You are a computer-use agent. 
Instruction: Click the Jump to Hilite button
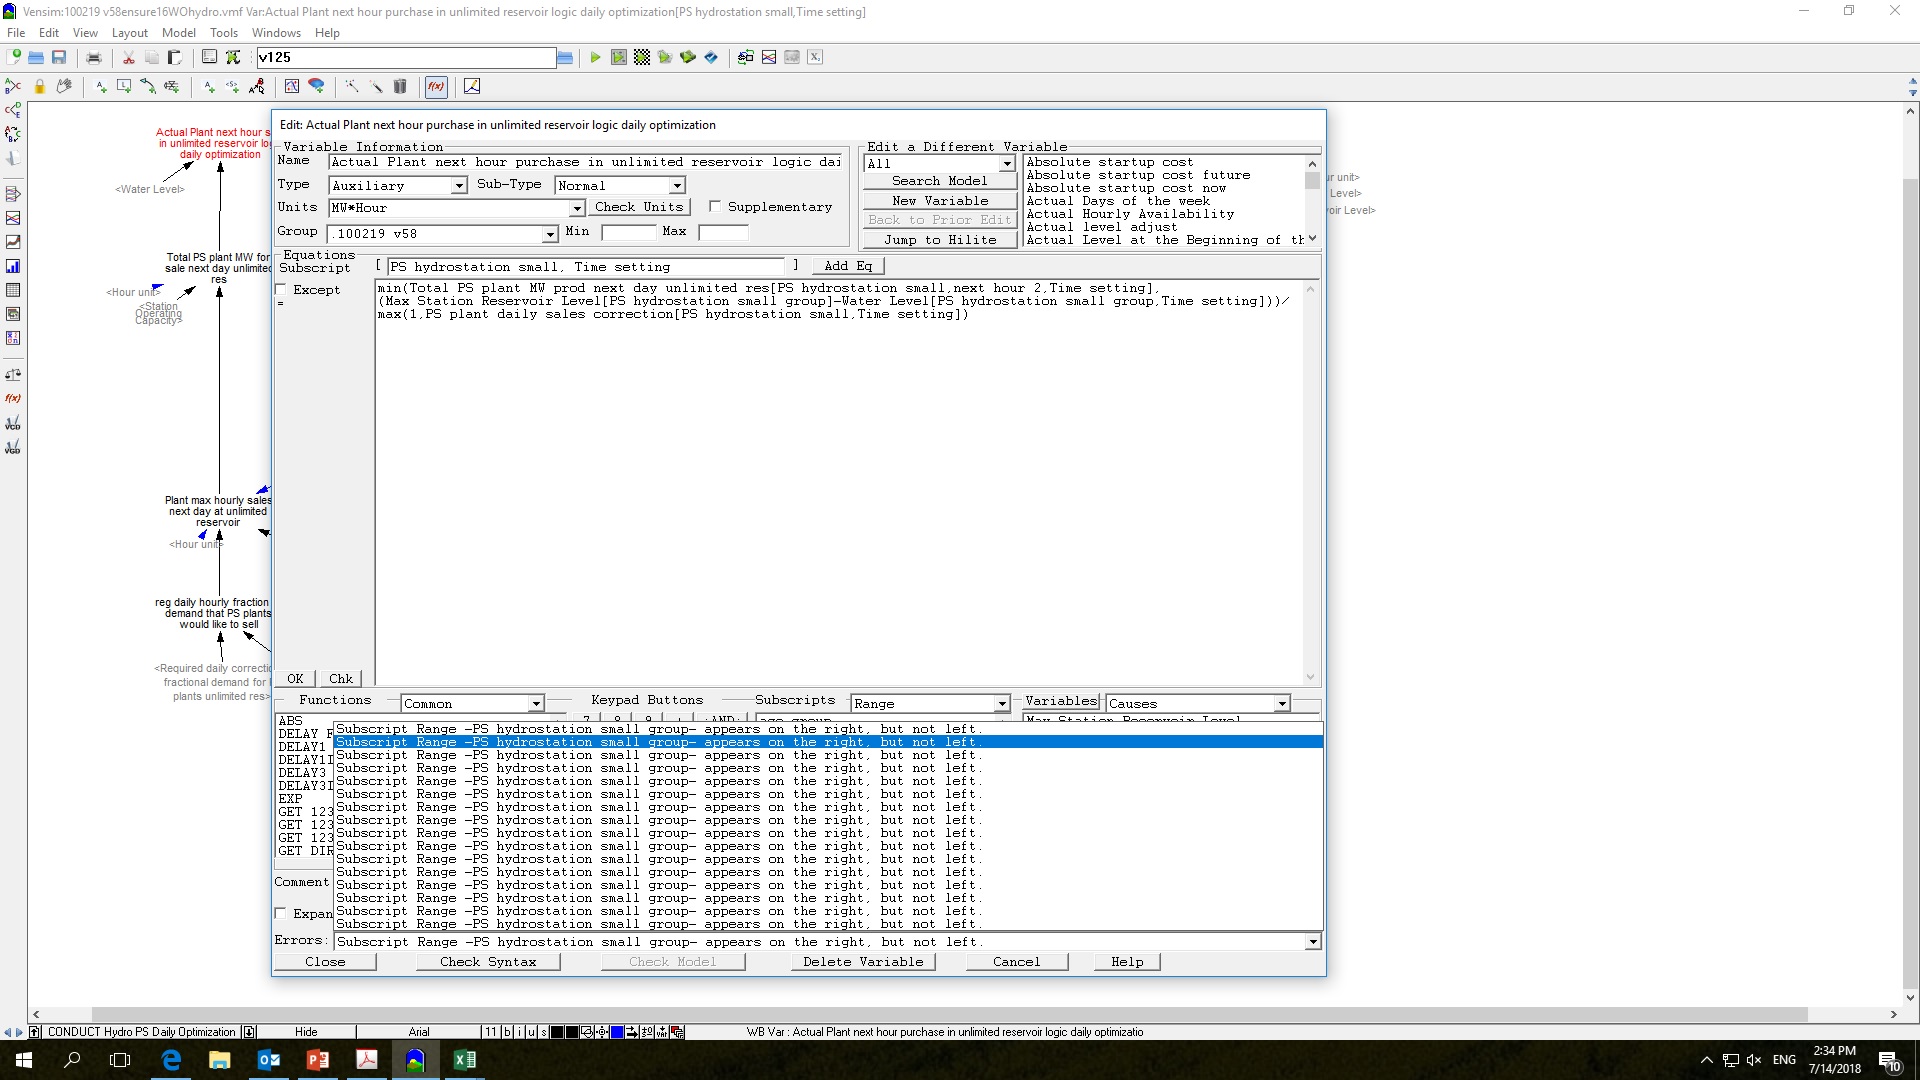click(x=940, y=240)
